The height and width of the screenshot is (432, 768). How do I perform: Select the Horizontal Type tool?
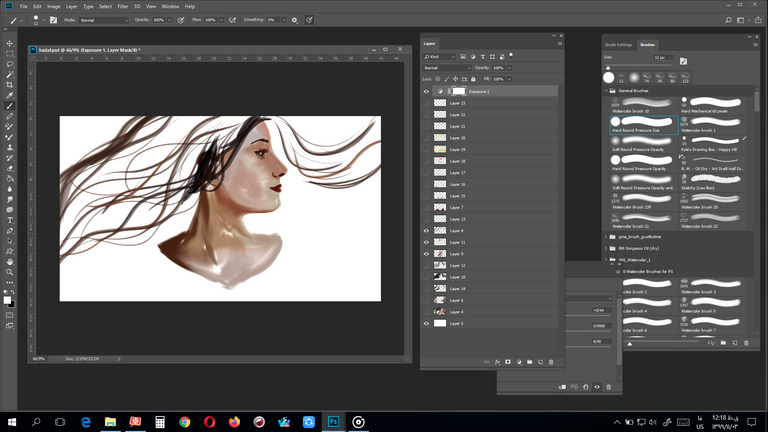(9, 220)
